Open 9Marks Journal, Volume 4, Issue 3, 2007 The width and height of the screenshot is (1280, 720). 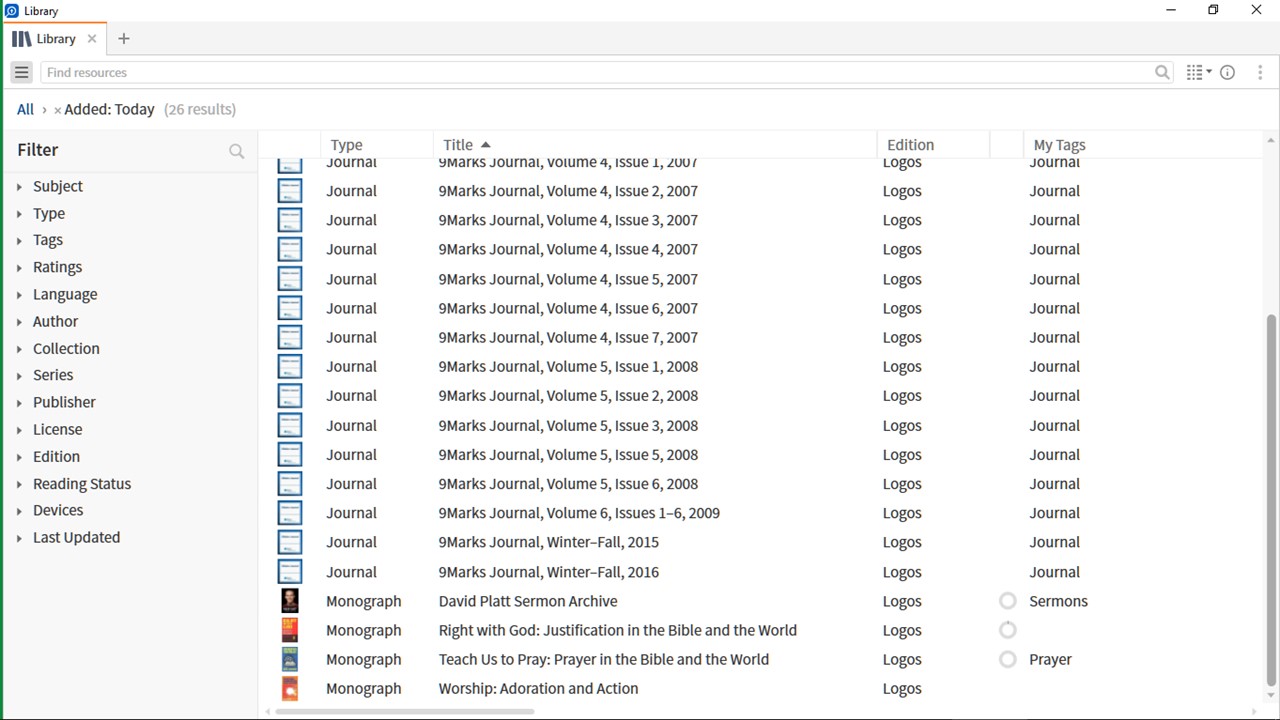[568, 220]
